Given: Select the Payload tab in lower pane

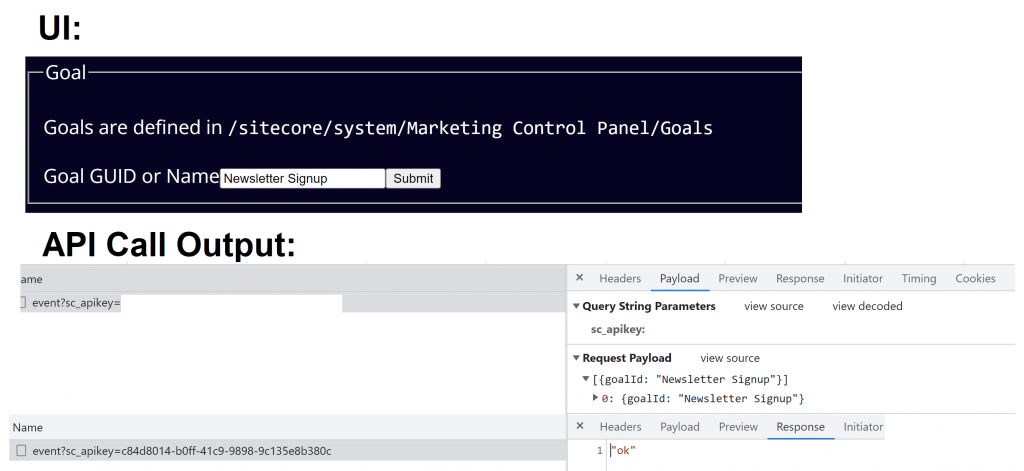Looking at the screenshot, I should (680, 427).
